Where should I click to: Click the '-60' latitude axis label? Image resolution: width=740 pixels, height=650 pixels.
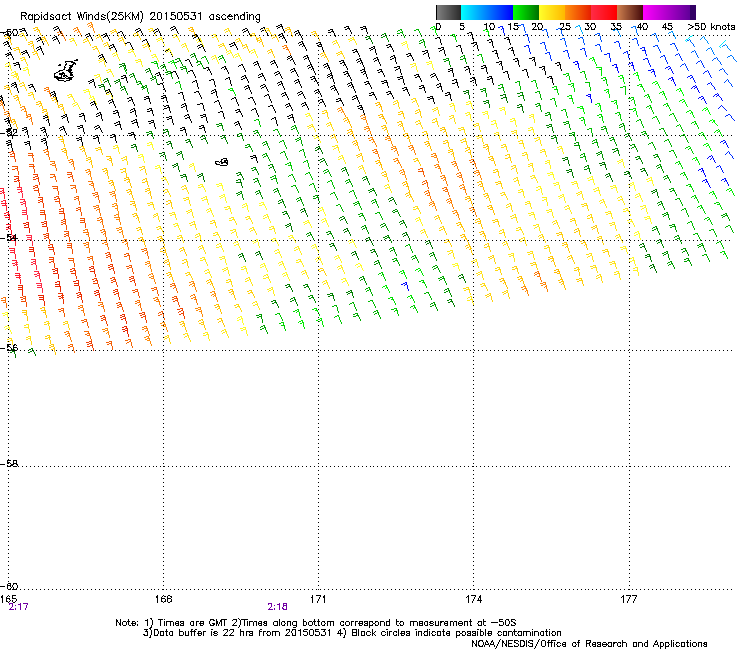click(x=9, y=586)
